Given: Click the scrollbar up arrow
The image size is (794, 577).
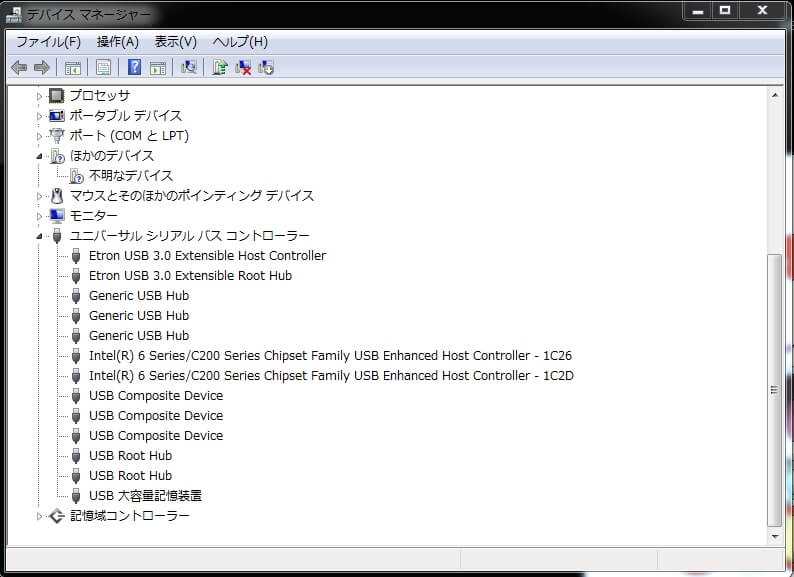Looking at the screenshot, I should click(774, 95).
